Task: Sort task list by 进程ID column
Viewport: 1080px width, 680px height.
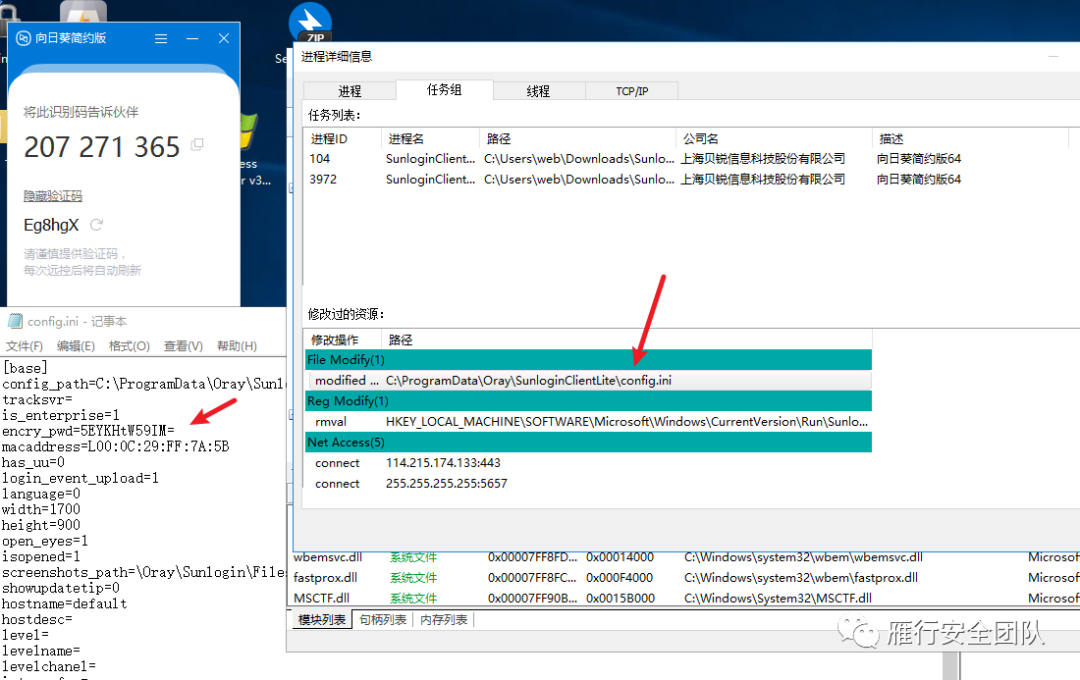Action: coord(343,138)
